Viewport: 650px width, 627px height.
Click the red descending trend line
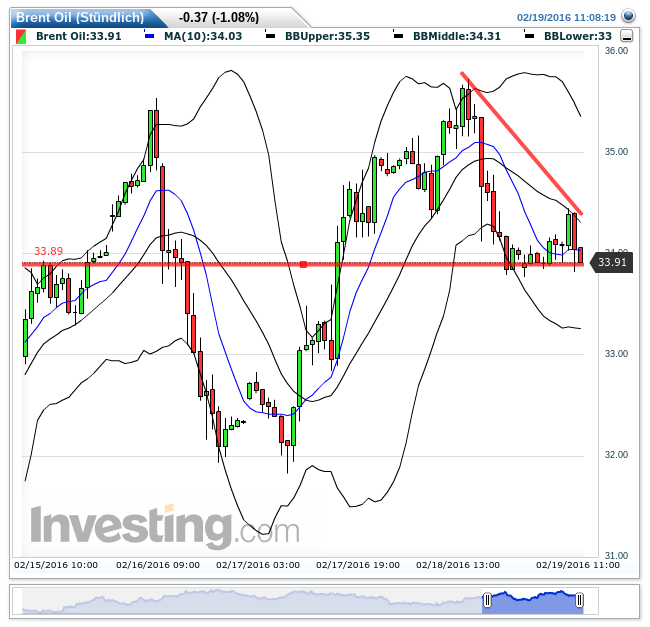pos(520,141)
